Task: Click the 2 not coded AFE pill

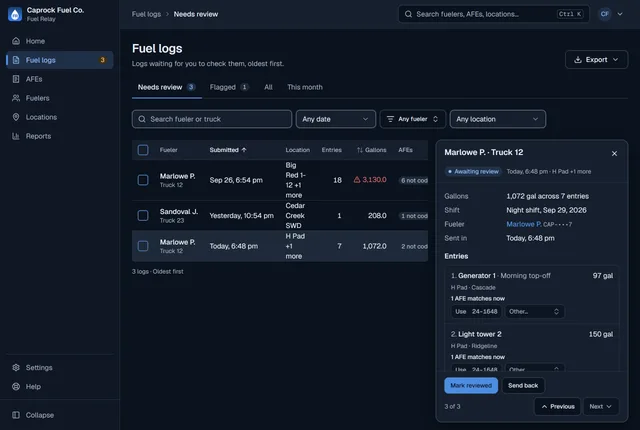Action: coord(413,246)
